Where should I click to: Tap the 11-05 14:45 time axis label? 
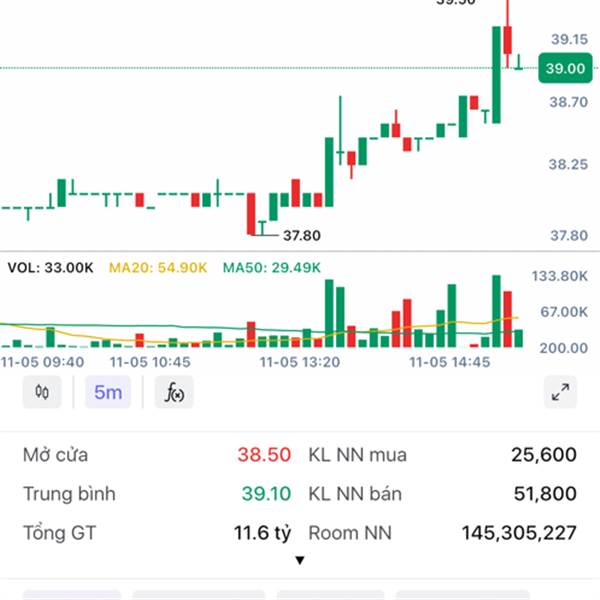coord(450,362)
